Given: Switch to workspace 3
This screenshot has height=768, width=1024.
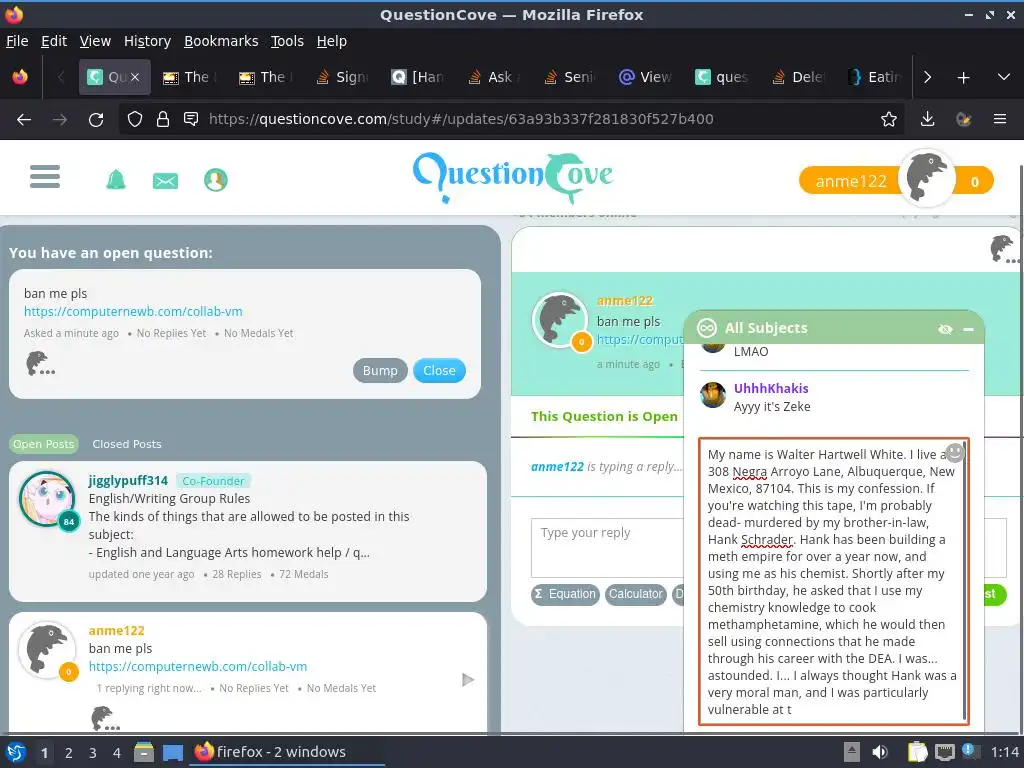Looking at the screenshot, I should point(92,753).
